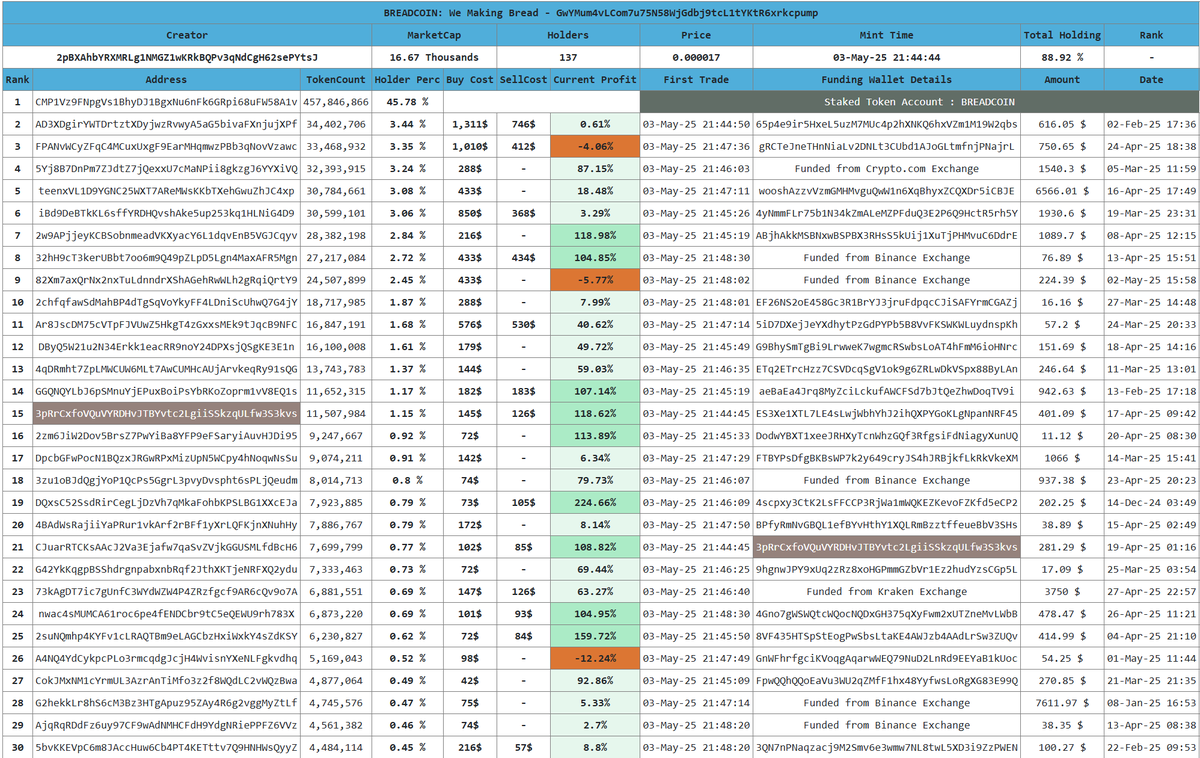Click the price value 0.000017
This screenshot has height=758, width=1200.
tap(695, 57)
